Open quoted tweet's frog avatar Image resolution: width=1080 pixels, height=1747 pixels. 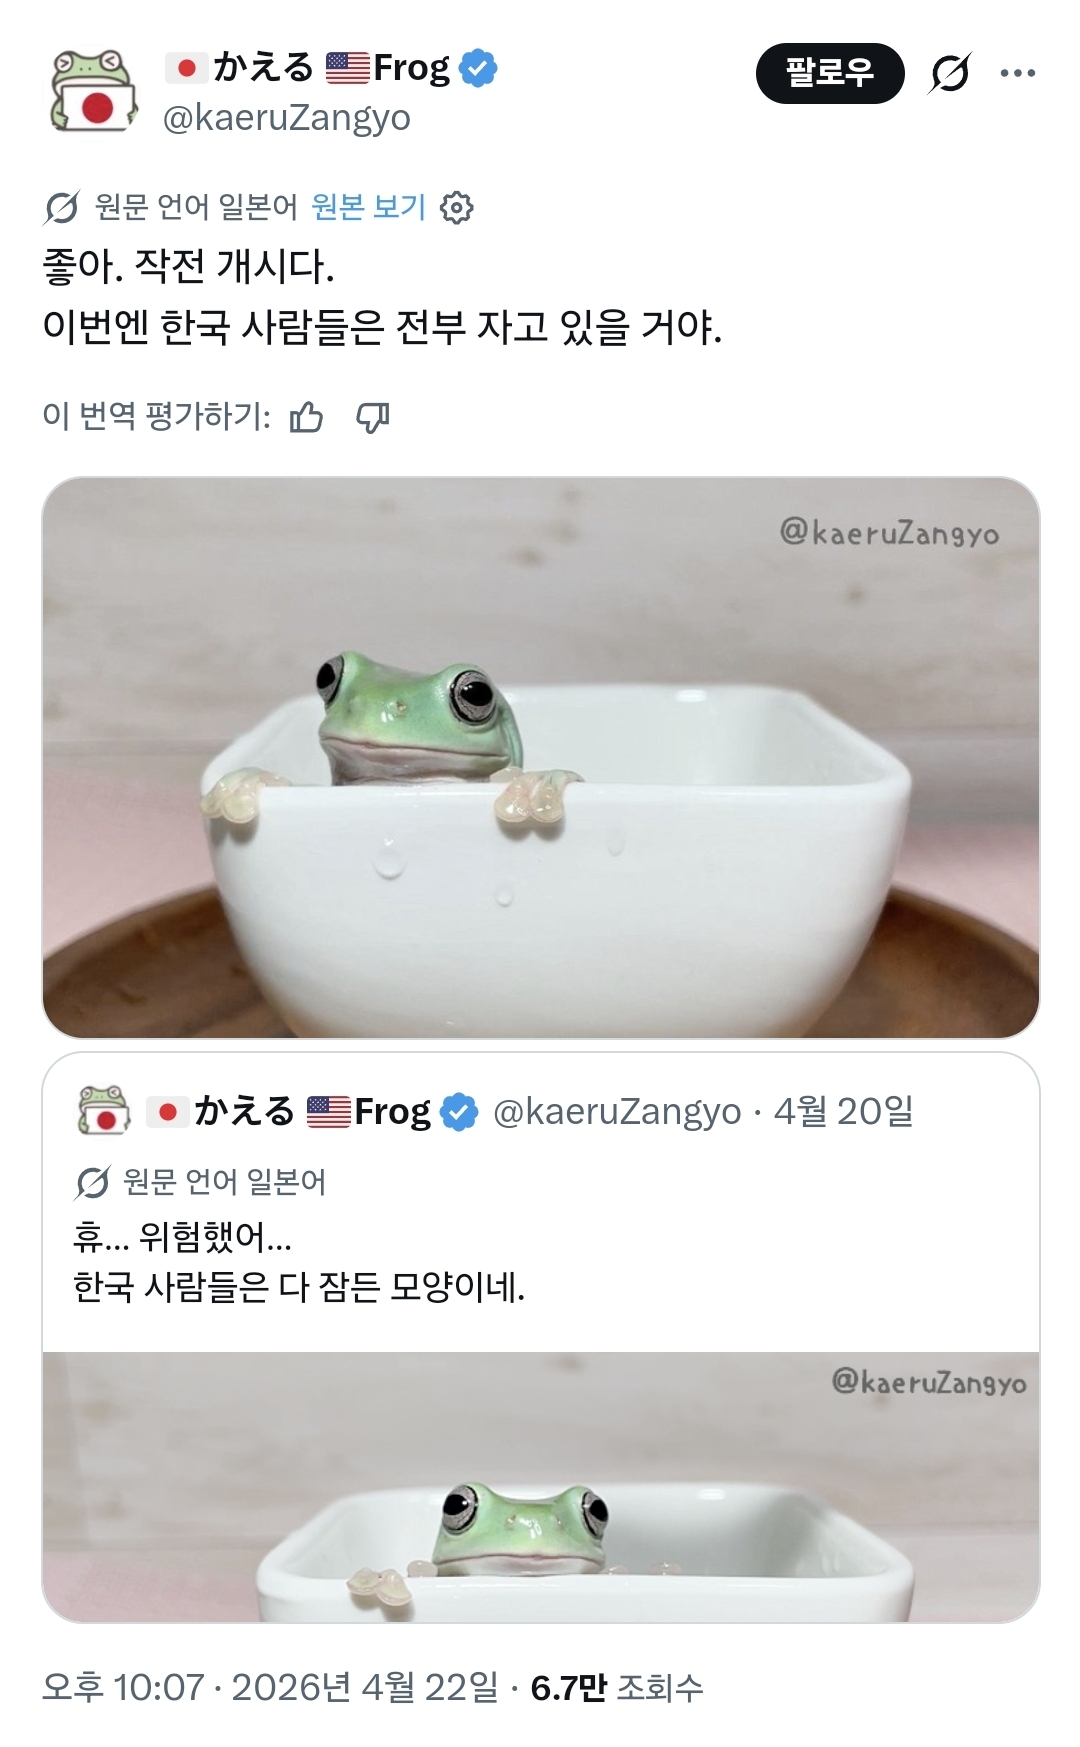(x=104, y=1111)
